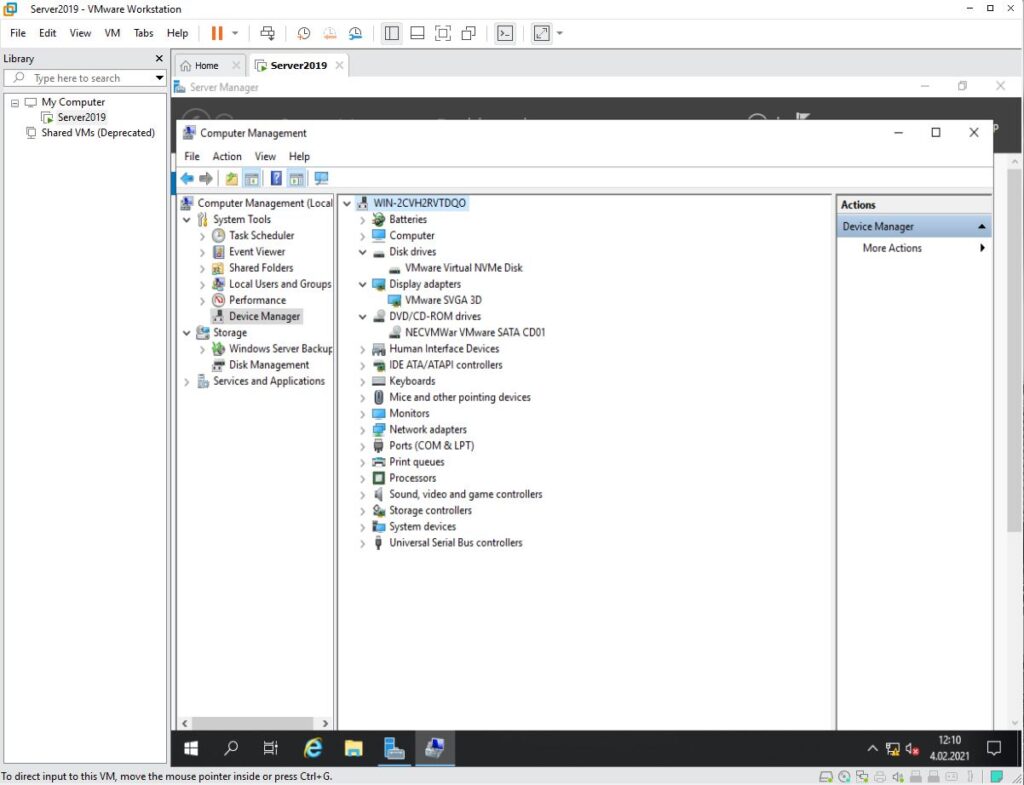Toggle the thumbnail bar view button

pyautogui.click(x=417, y=33)
